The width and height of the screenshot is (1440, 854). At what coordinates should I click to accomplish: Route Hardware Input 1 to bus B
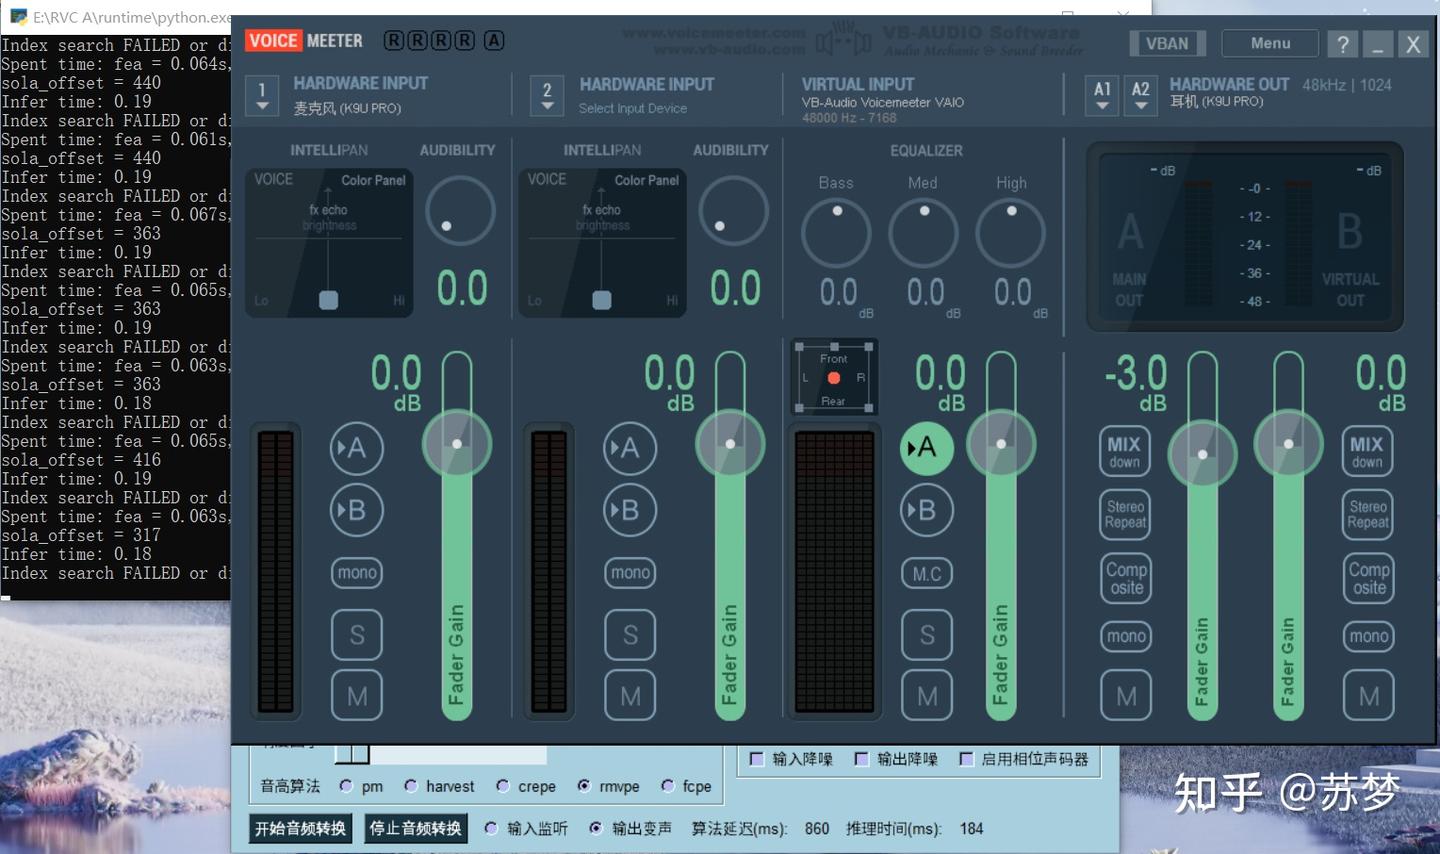(x=356, y=510)
